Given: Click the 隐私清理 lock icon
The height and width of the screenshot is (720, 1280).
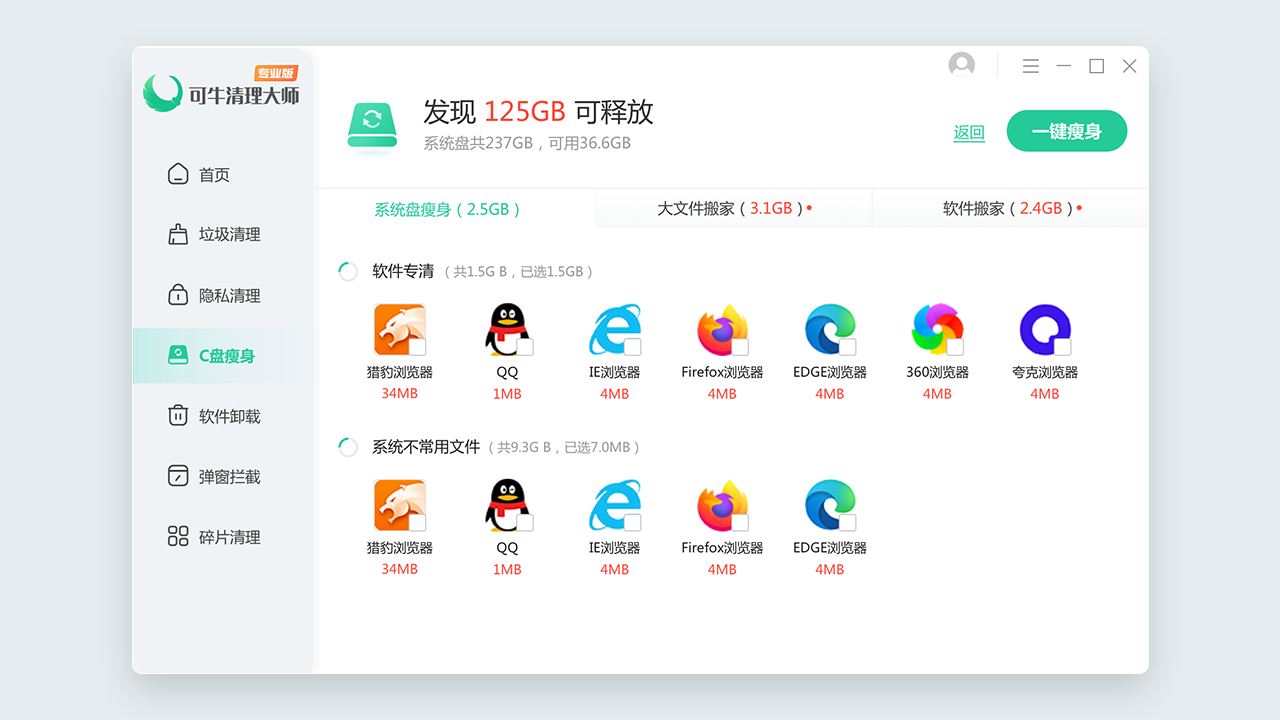Looking at the screenshot, I should pyautogui.click(x=178, y=295).
